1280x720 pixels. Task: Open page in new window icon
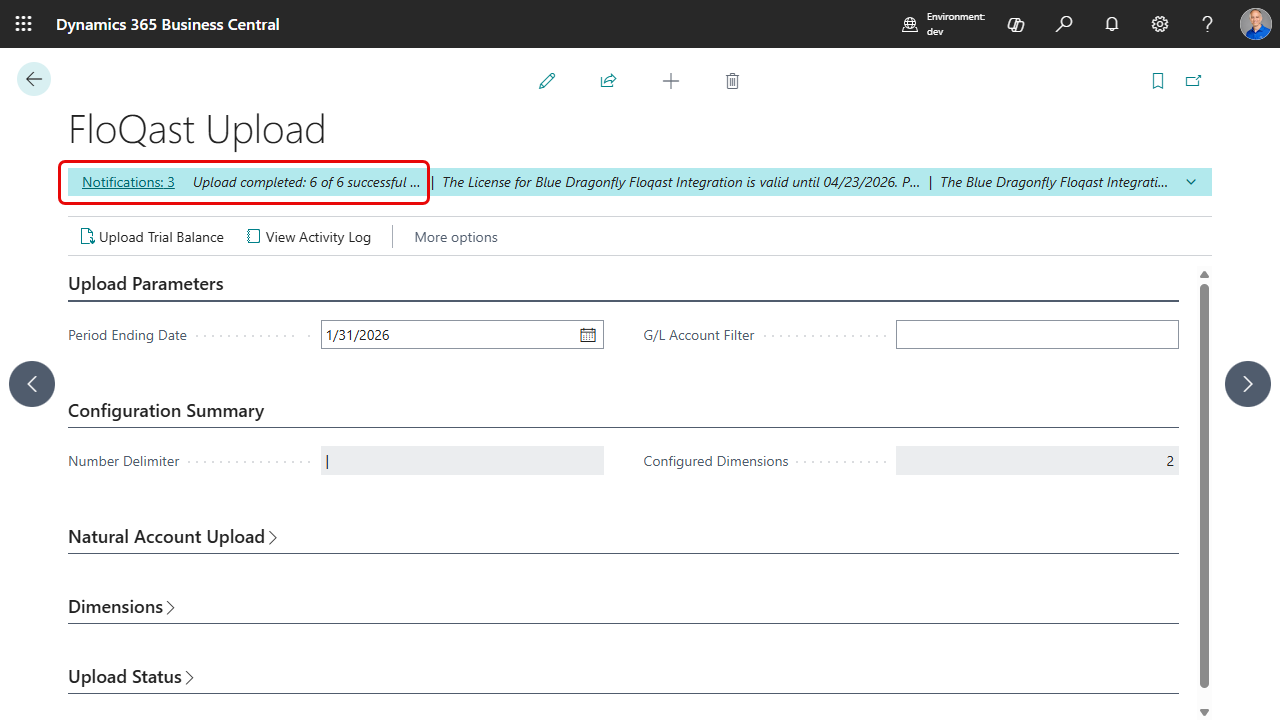click(1193, 81)
